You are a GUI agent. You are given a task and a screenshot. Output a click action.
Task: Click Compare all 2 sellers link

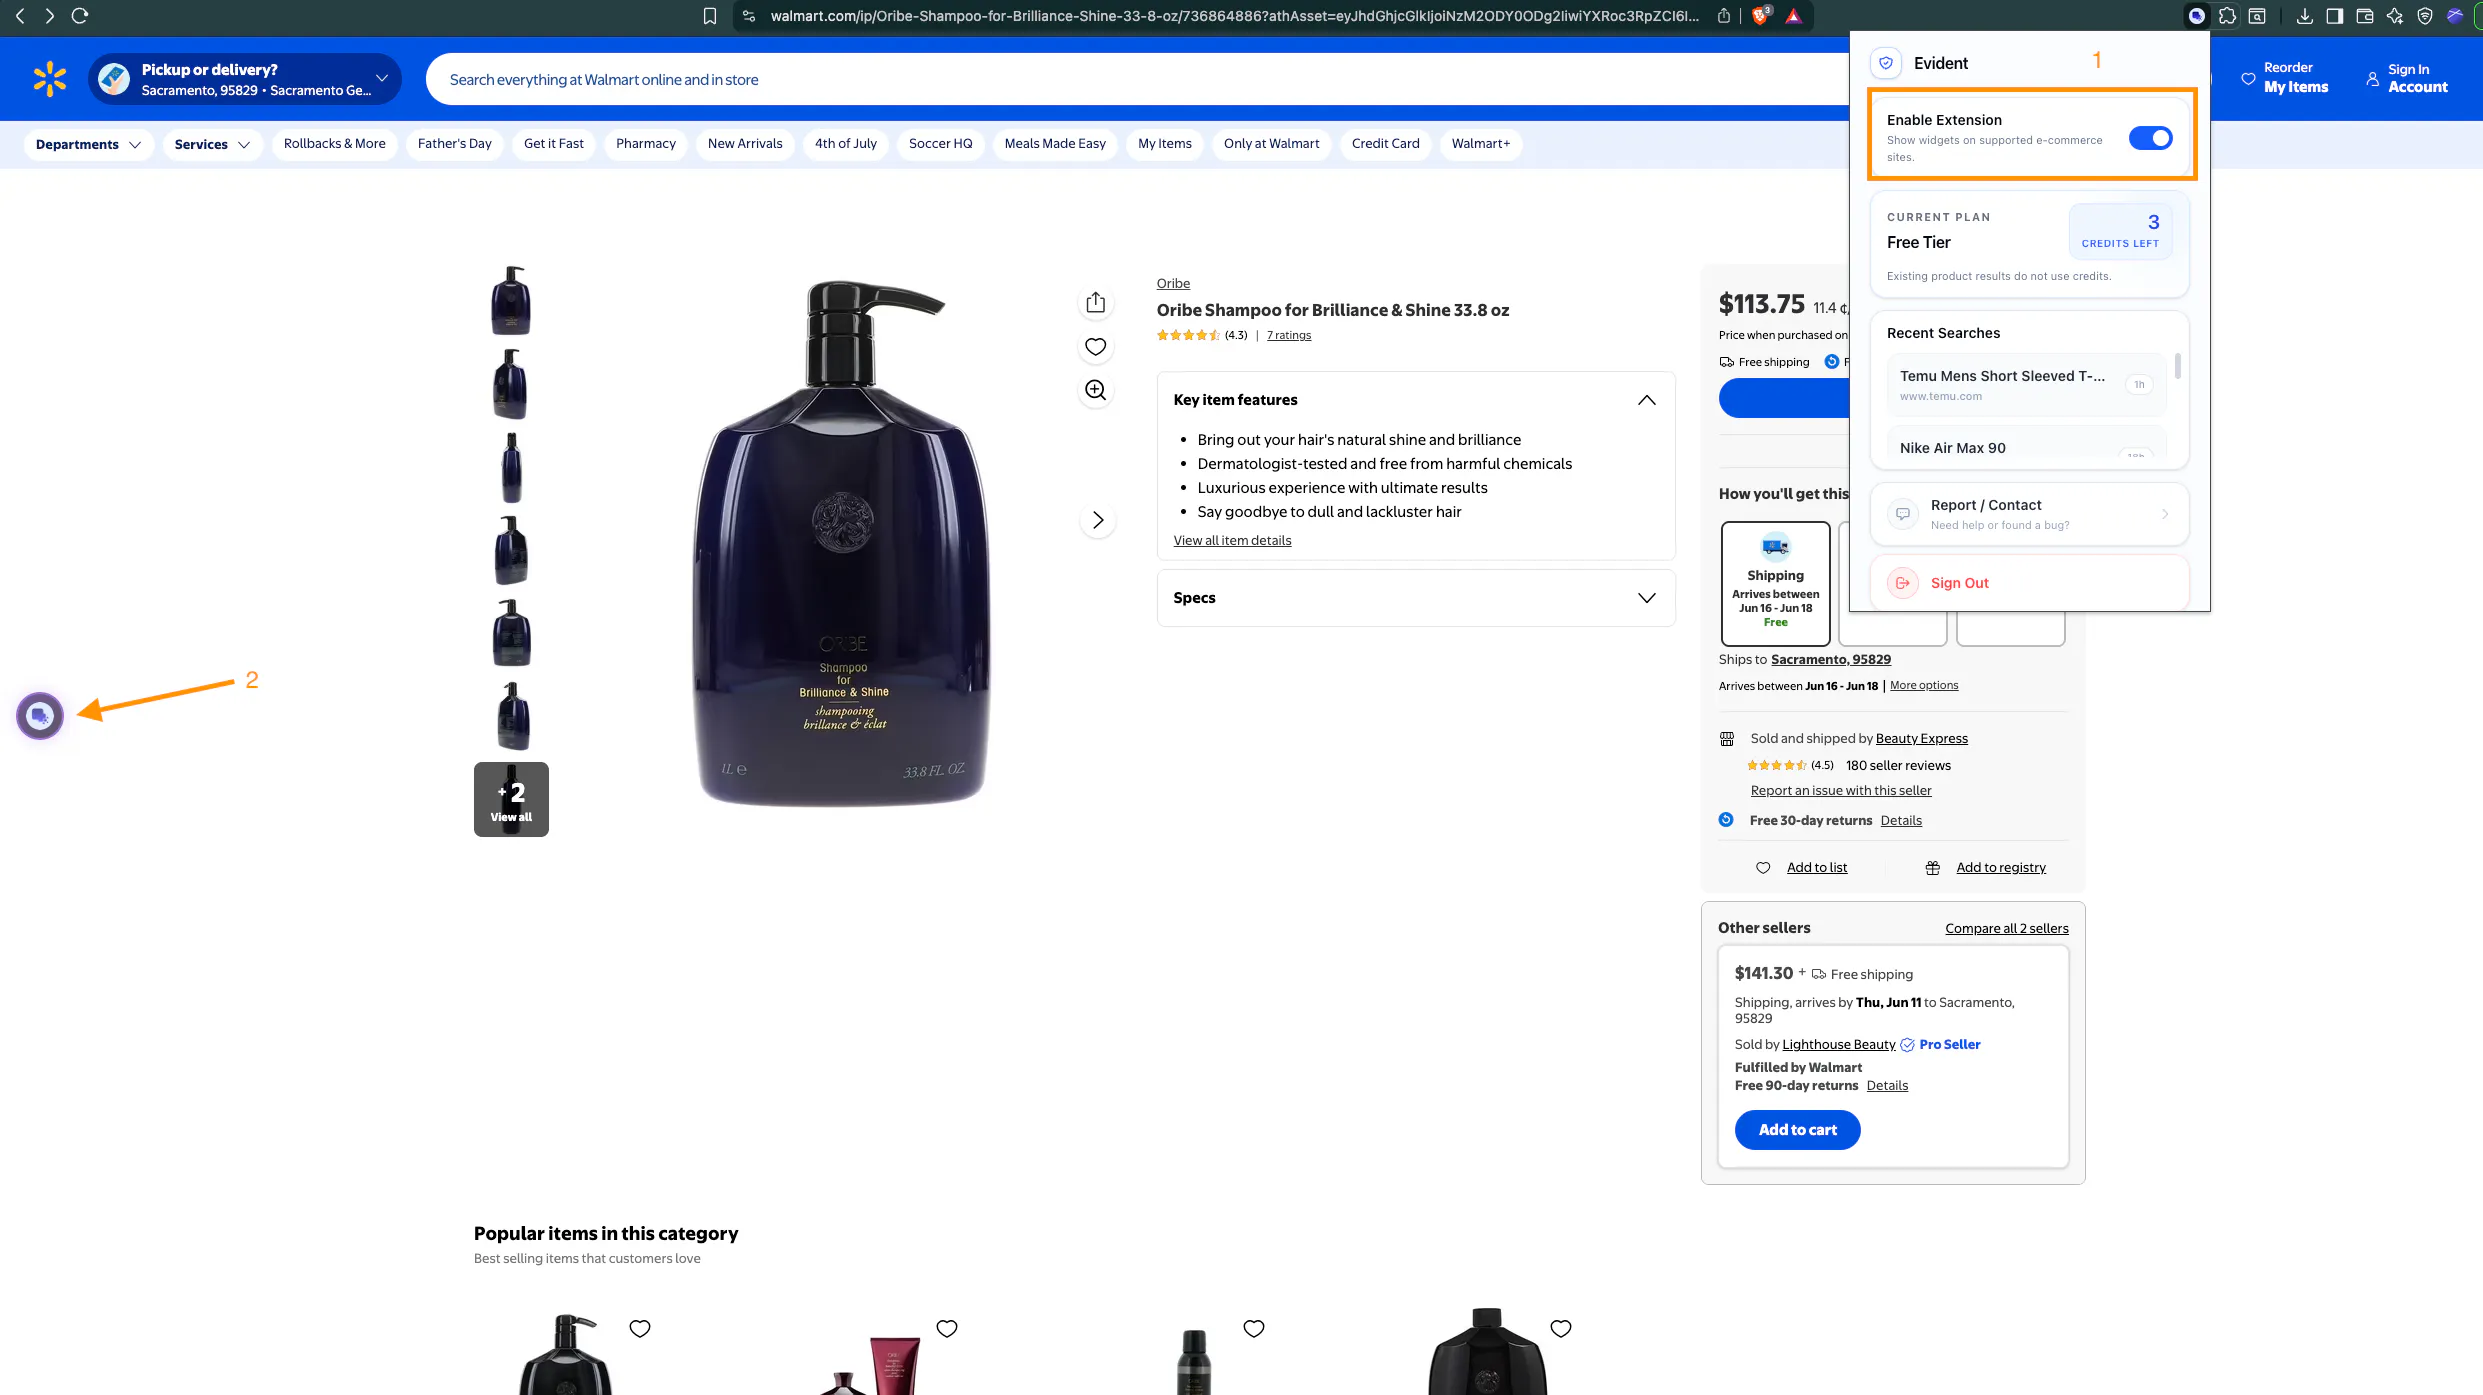point(2006,928)
